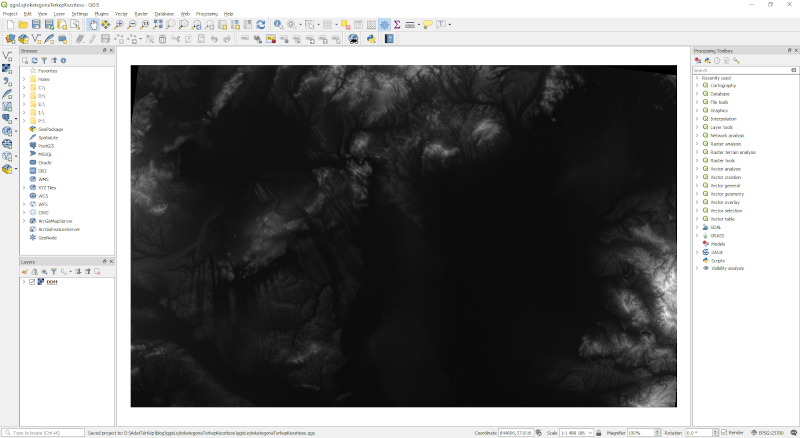Expand the DOM layer legend

23,282
